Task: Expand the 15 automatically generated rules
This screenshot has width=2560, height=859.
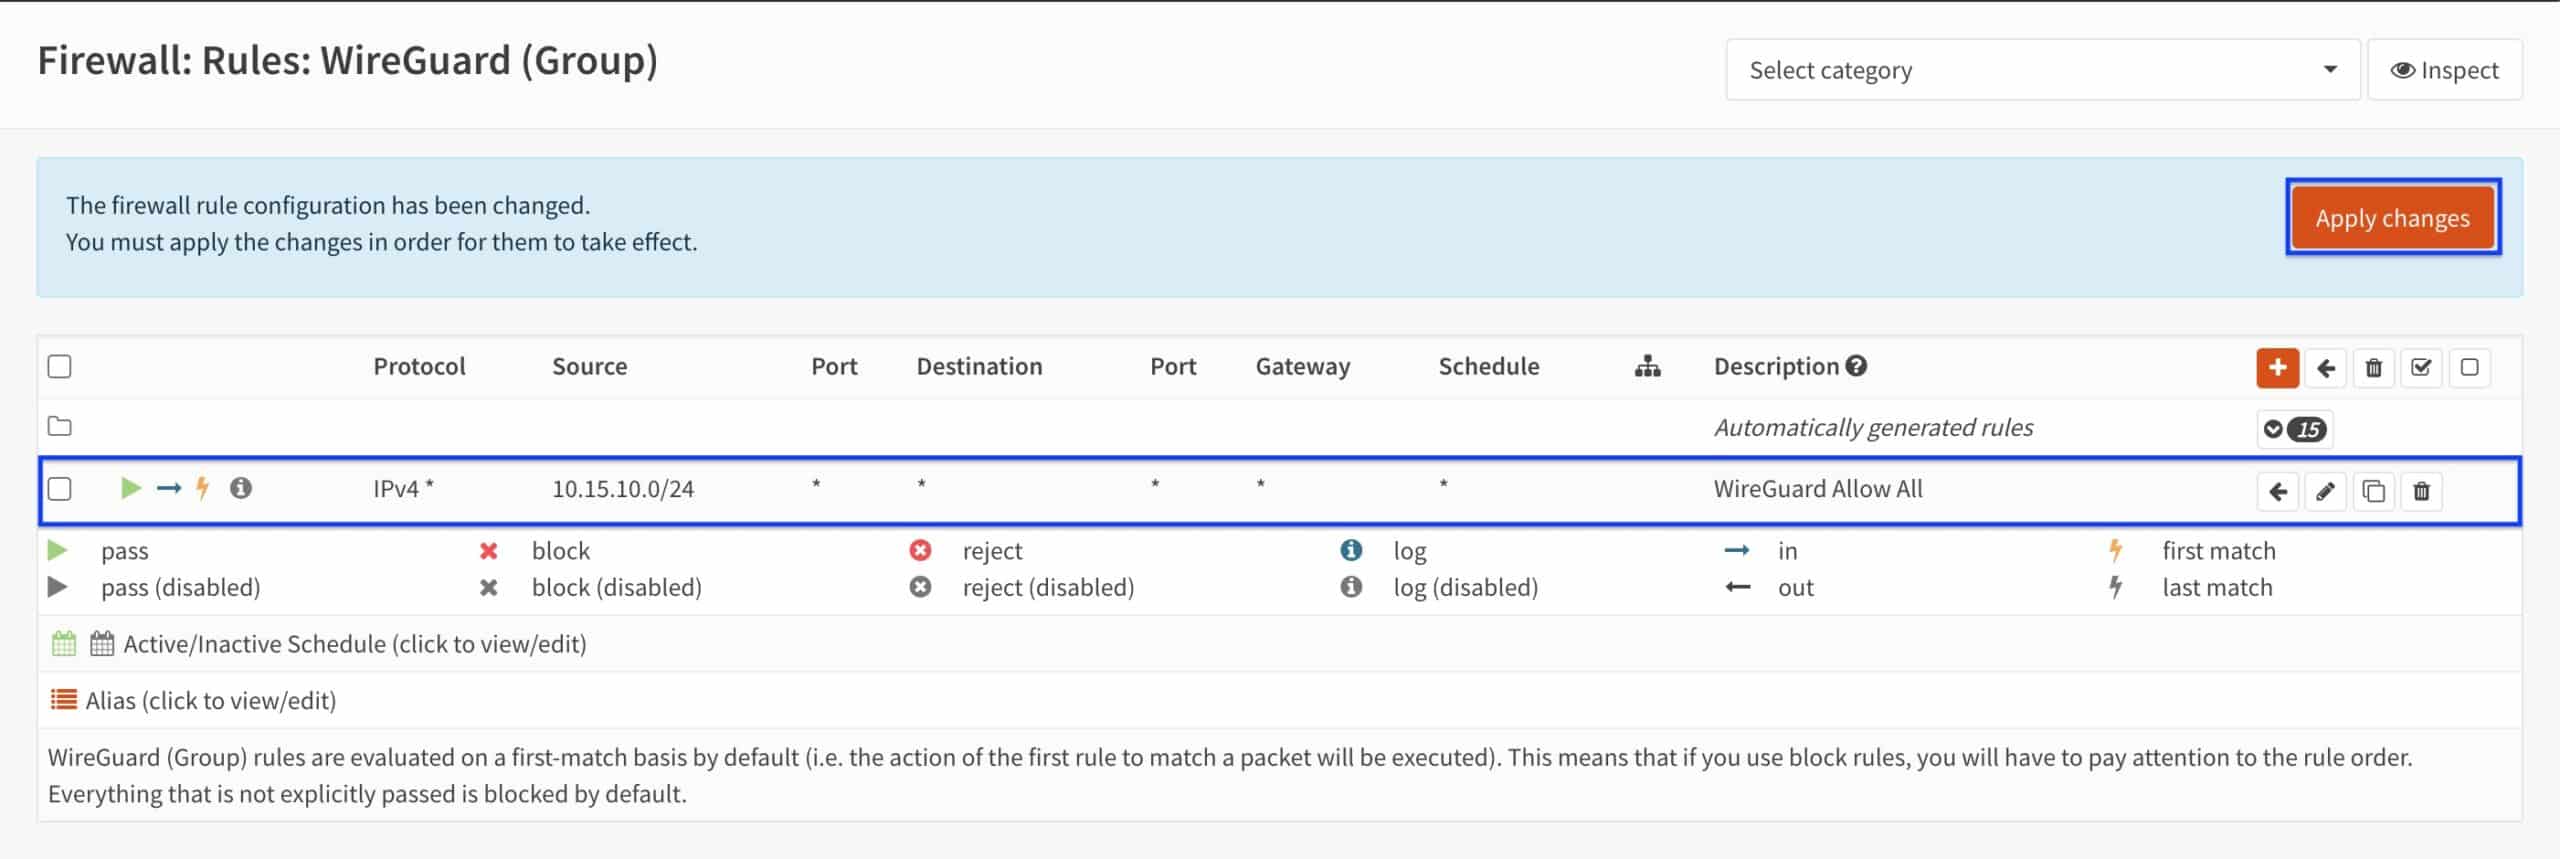Action: pyautogui.click(x=2295, y=429)
